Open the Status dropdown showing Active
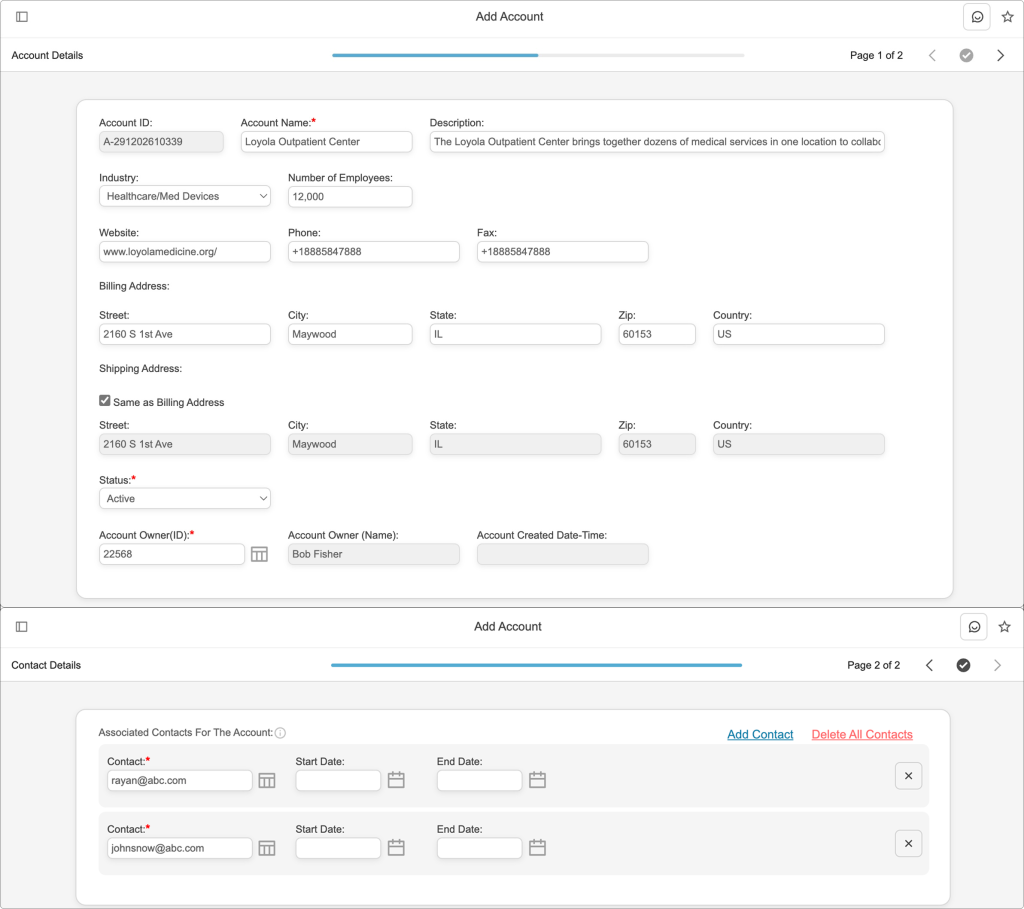Viewport: 1024px width, 909px height. tap(185, 499)
